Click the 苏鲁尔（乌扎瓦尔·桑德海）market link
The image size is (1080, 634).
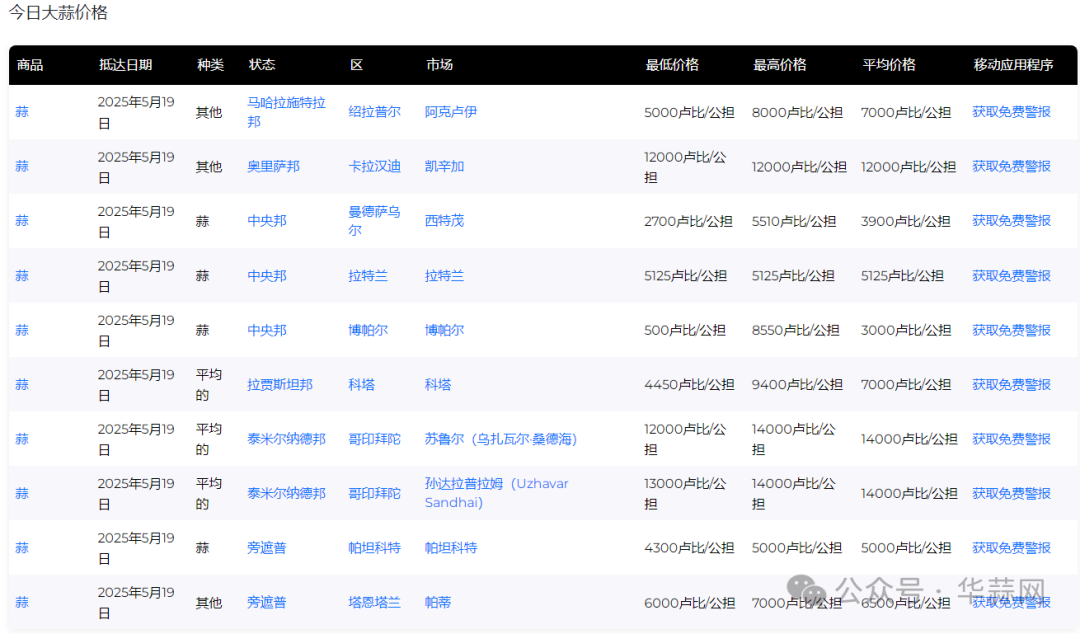click(501, 439)
